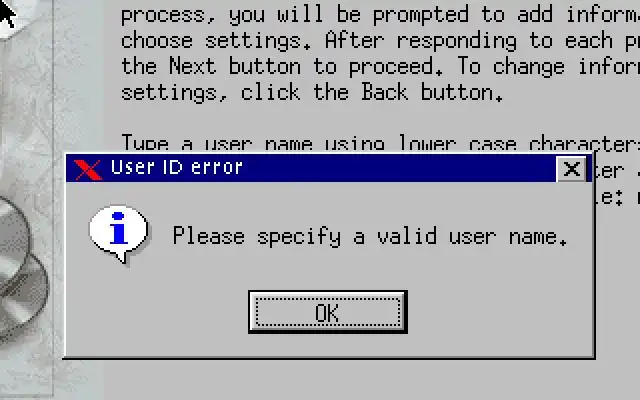Select the 'User ID error' title text

(177, 167)
